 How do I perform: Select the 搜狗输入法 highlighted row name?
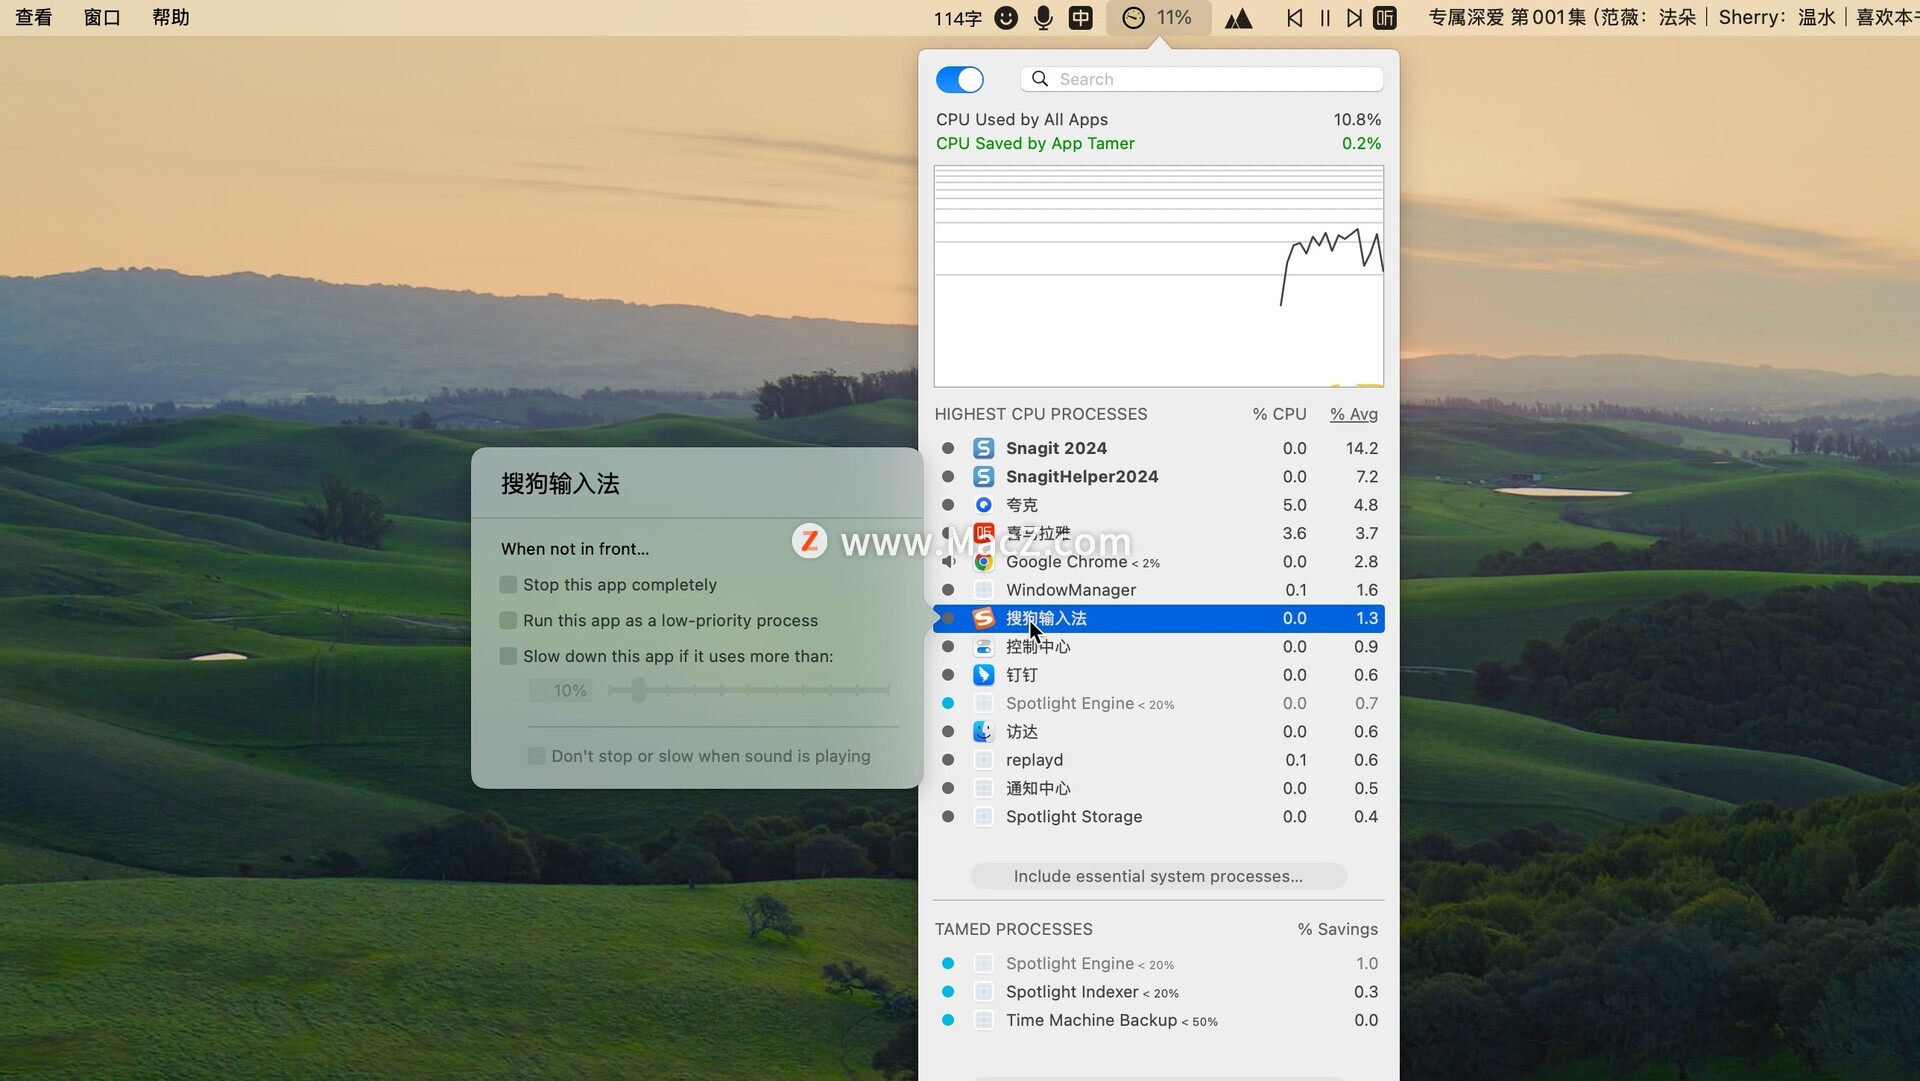[x=1046, y=619]
